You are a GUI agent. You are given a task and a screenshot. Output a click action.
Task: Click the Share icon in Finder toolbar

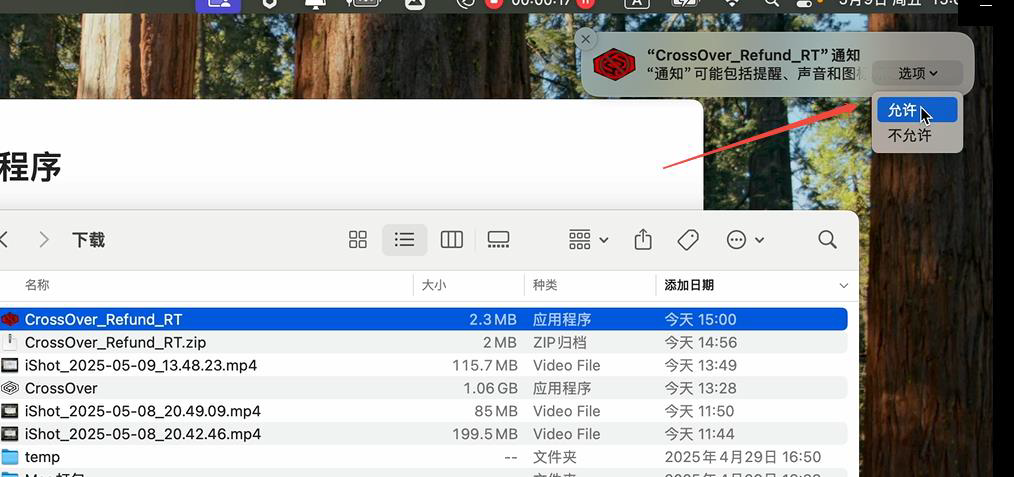(643, 240)
